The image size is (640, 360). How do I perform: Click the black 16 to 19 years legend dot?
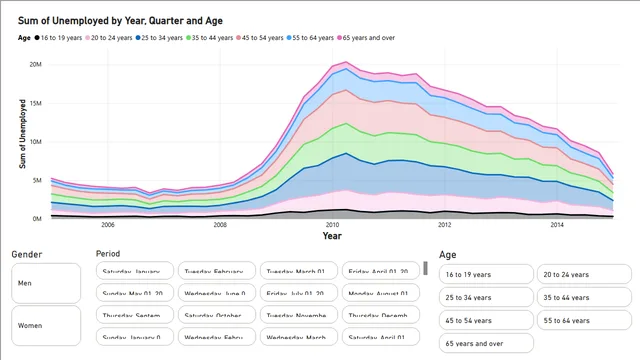(x=37, y=38)
